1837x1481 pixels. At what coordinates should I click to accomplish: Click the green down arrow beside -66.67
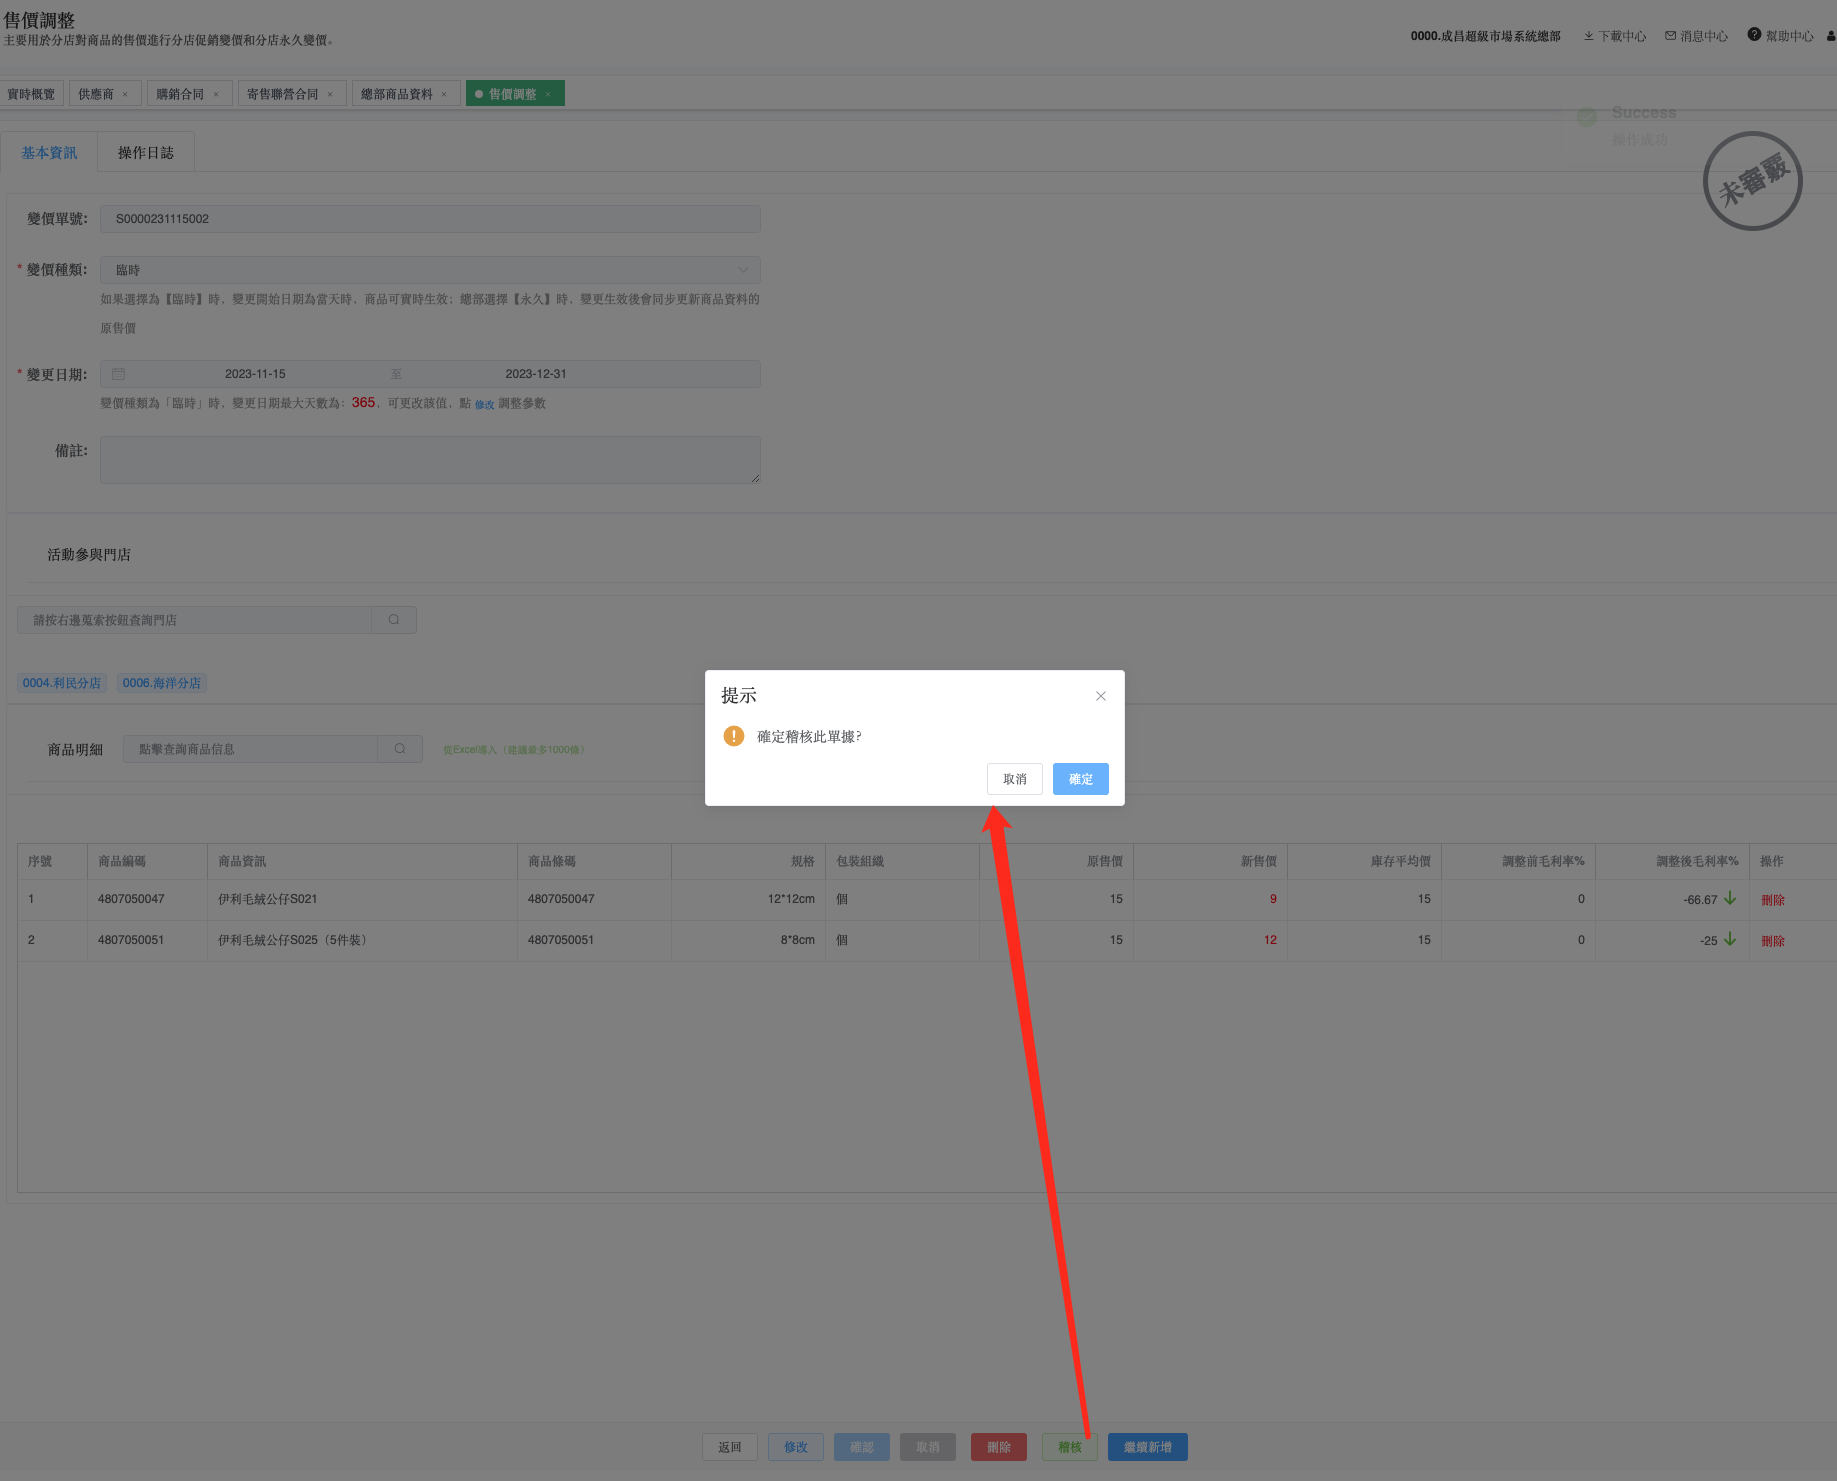click(x=1730, y=898)
